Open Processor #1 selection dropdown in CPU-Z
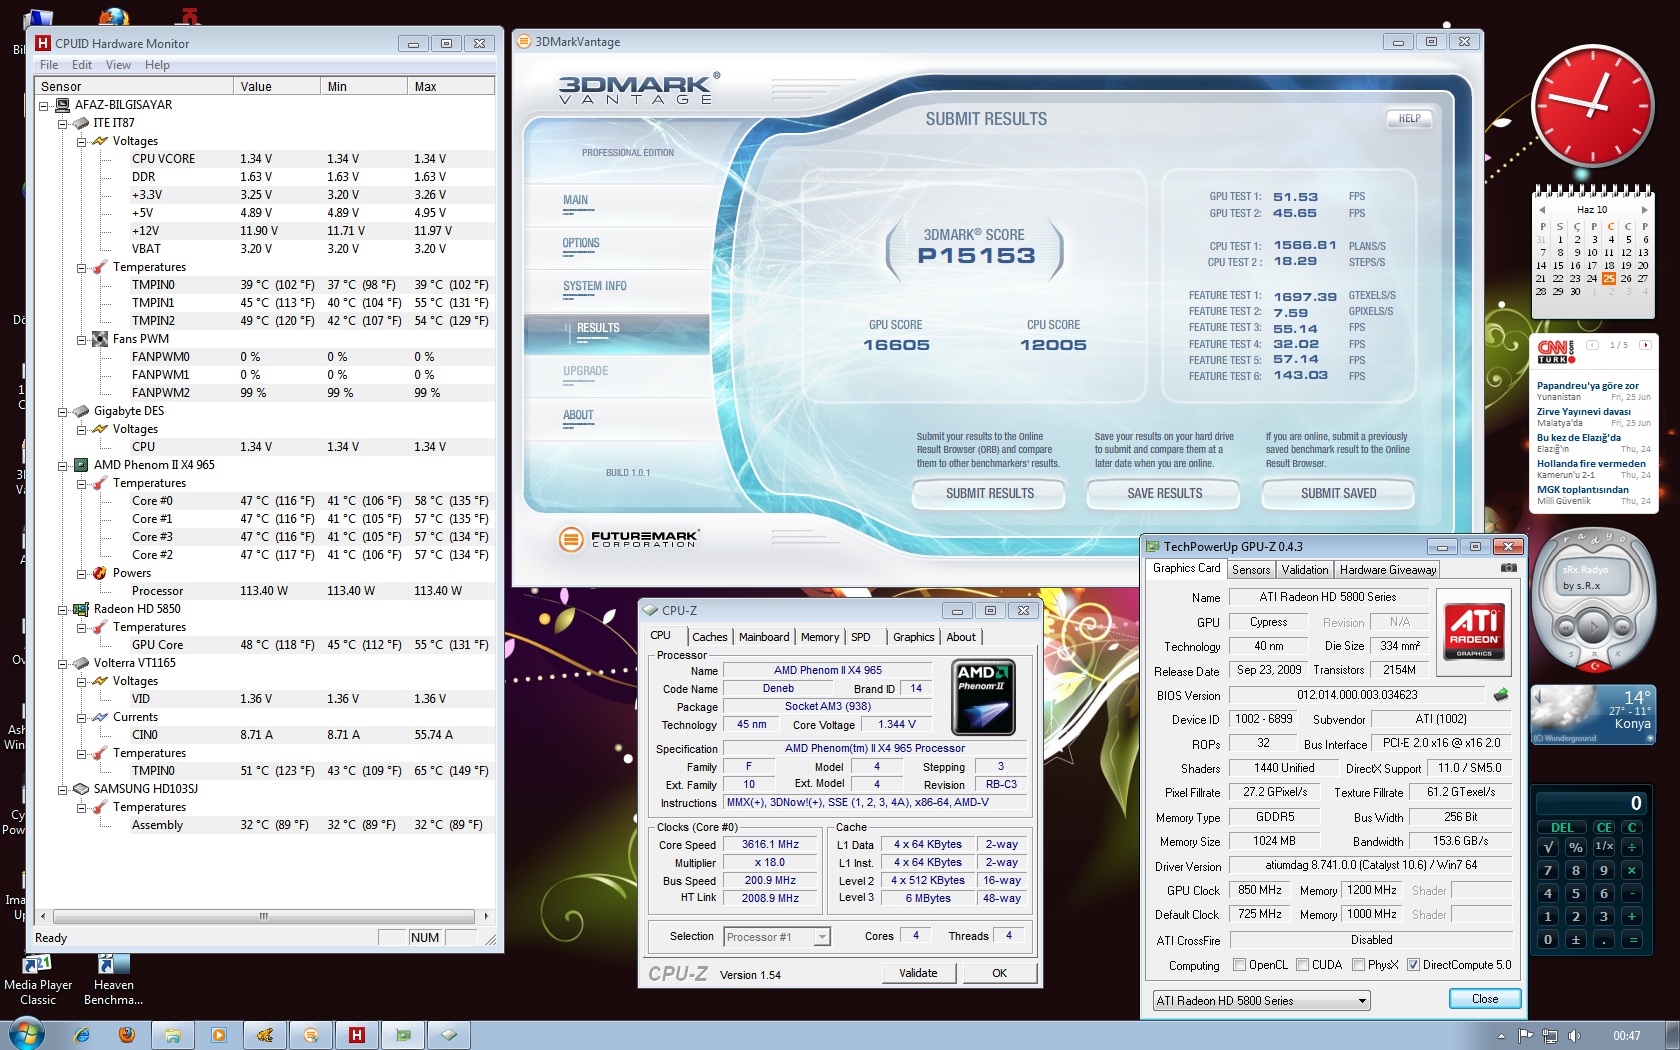This screenshot has width=1680, height=1050. point(777,937)
